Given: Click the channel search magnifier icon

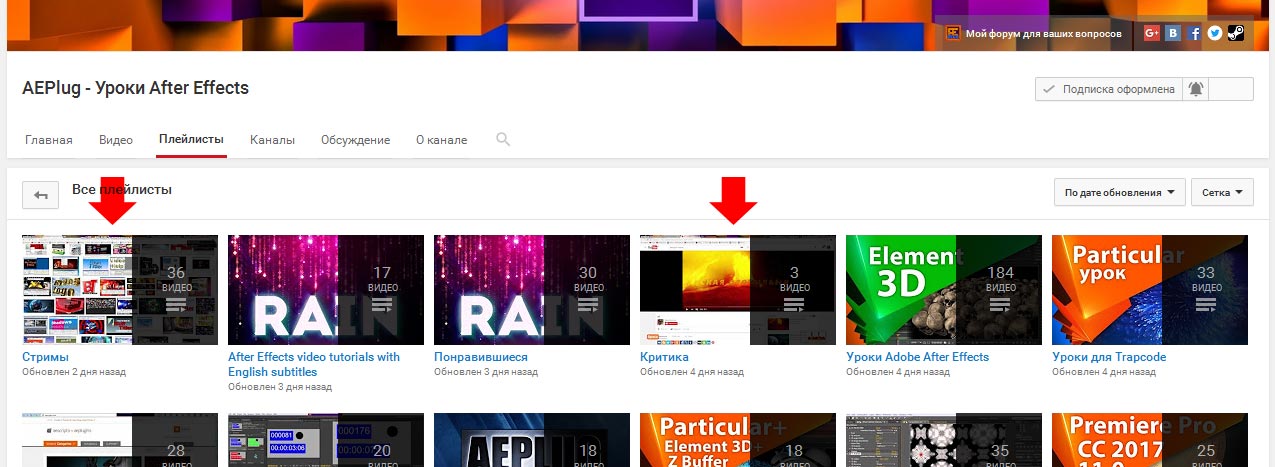Looking at the screenshot, I should click(503, 139).
